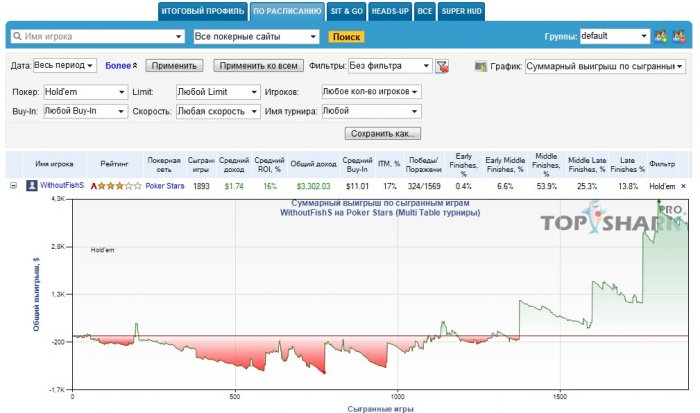
Task: Select the HEADS-UP tab
Action: (x=390, y=11)
